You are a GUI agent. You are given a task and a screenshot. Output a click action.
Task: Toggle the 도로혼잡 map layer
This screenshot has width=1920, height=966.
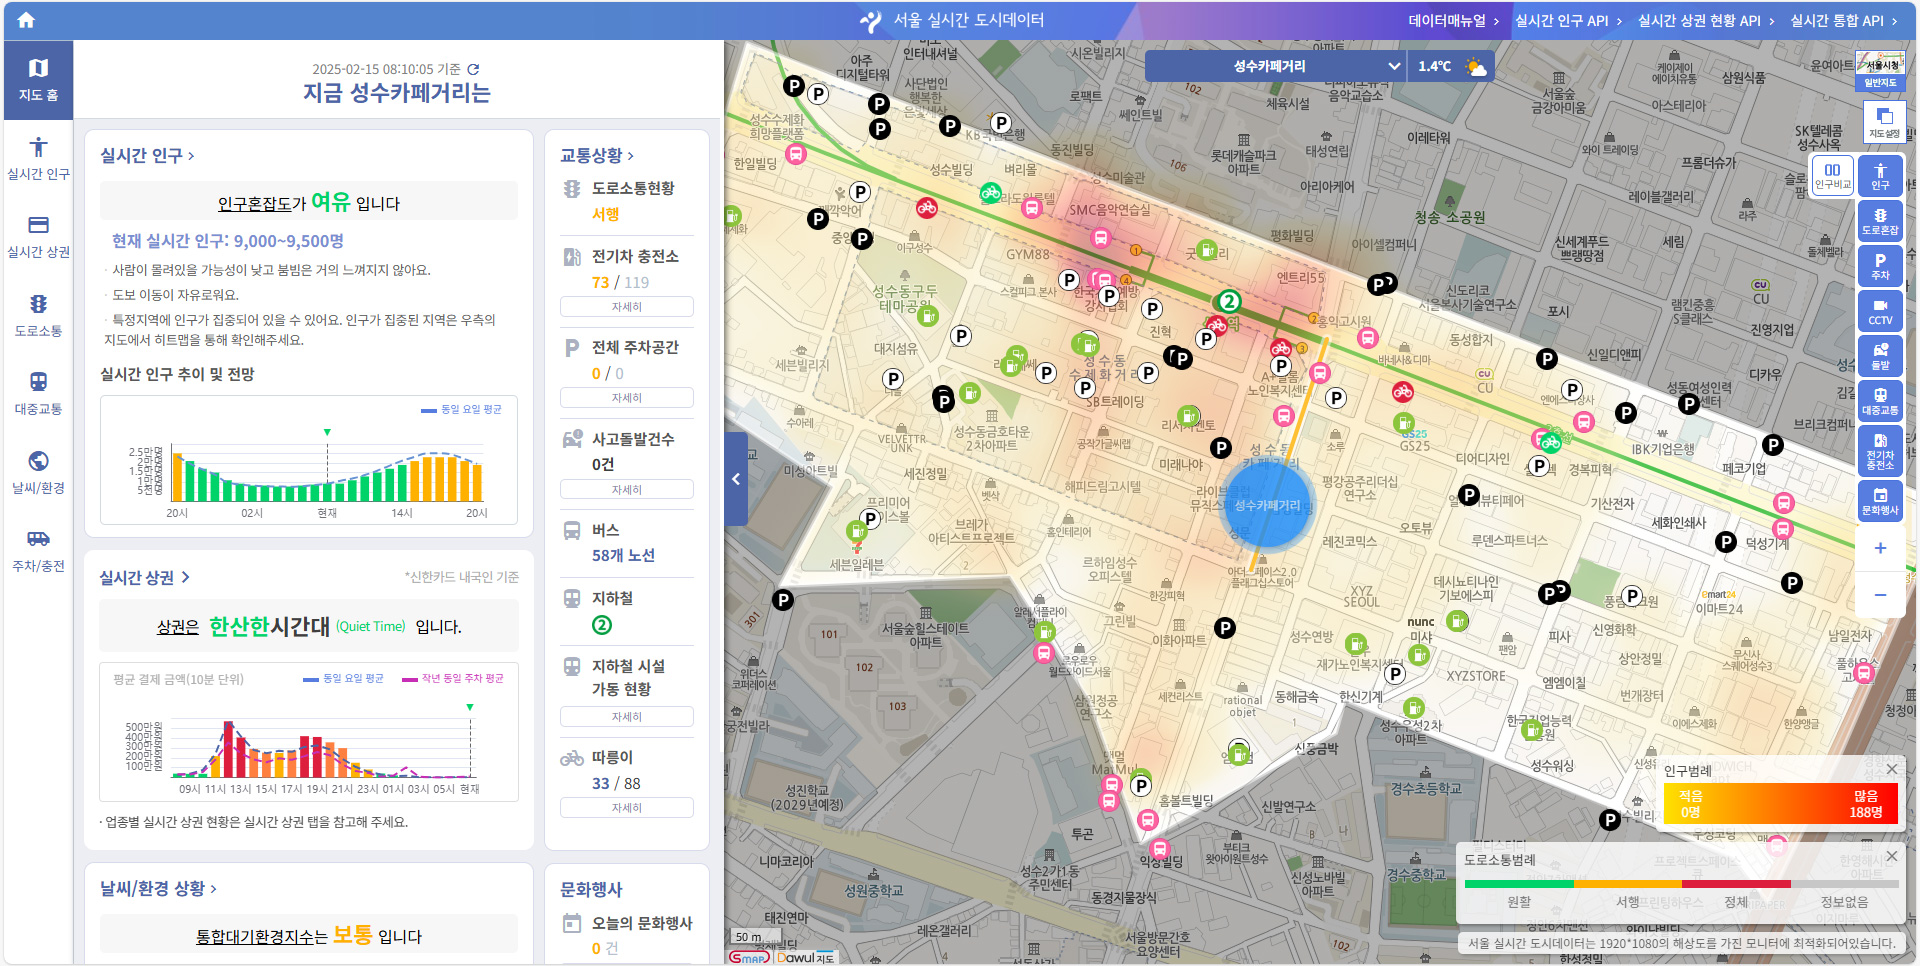click(1880, 221)
